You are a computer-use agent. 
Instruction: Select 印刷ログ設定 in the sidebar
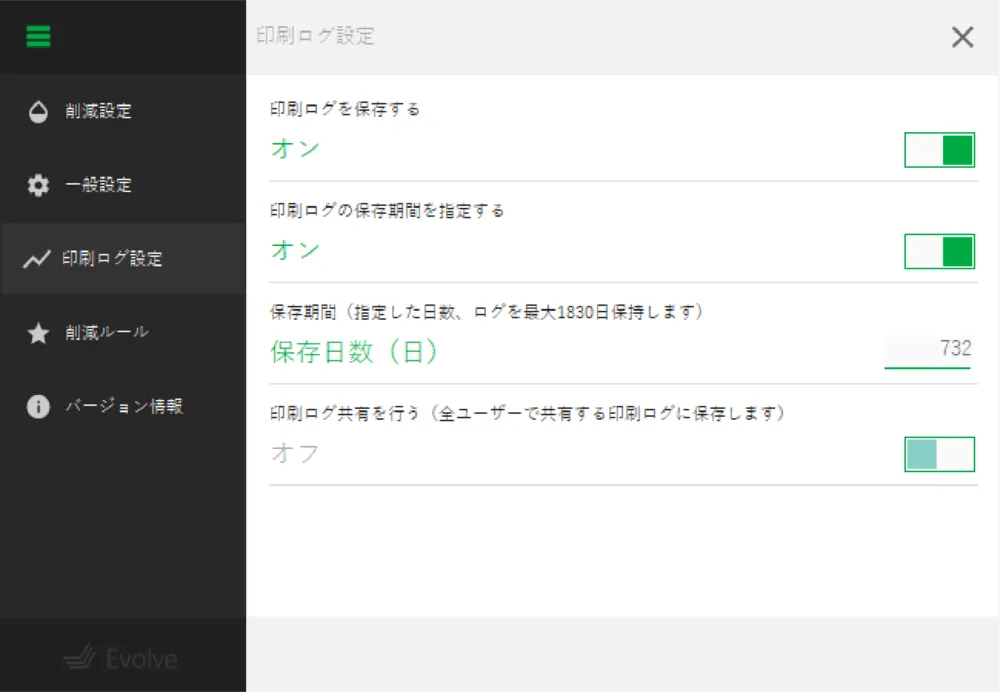pos(123,259)
